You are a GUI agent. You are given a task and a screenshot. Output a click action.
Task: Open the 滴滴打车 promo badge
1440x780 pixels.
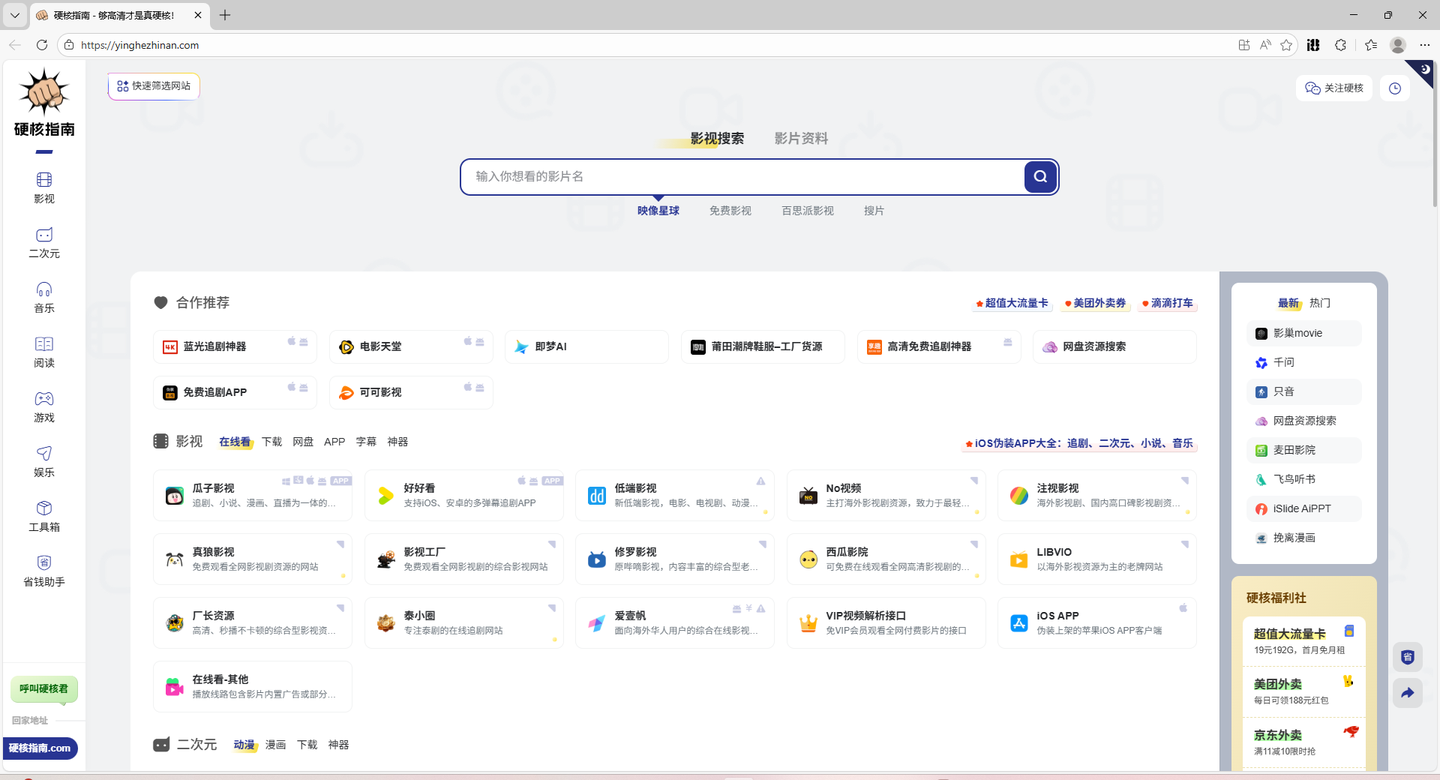pos(1167,303)
